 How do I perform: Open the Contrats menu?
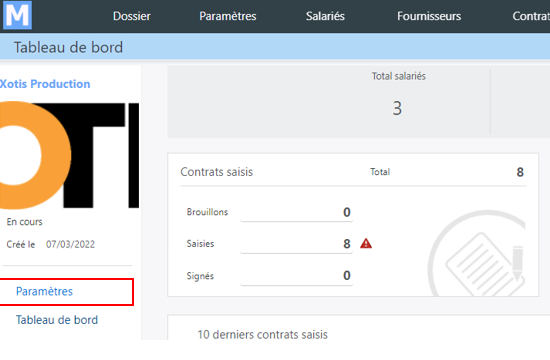tap(531, 16)
